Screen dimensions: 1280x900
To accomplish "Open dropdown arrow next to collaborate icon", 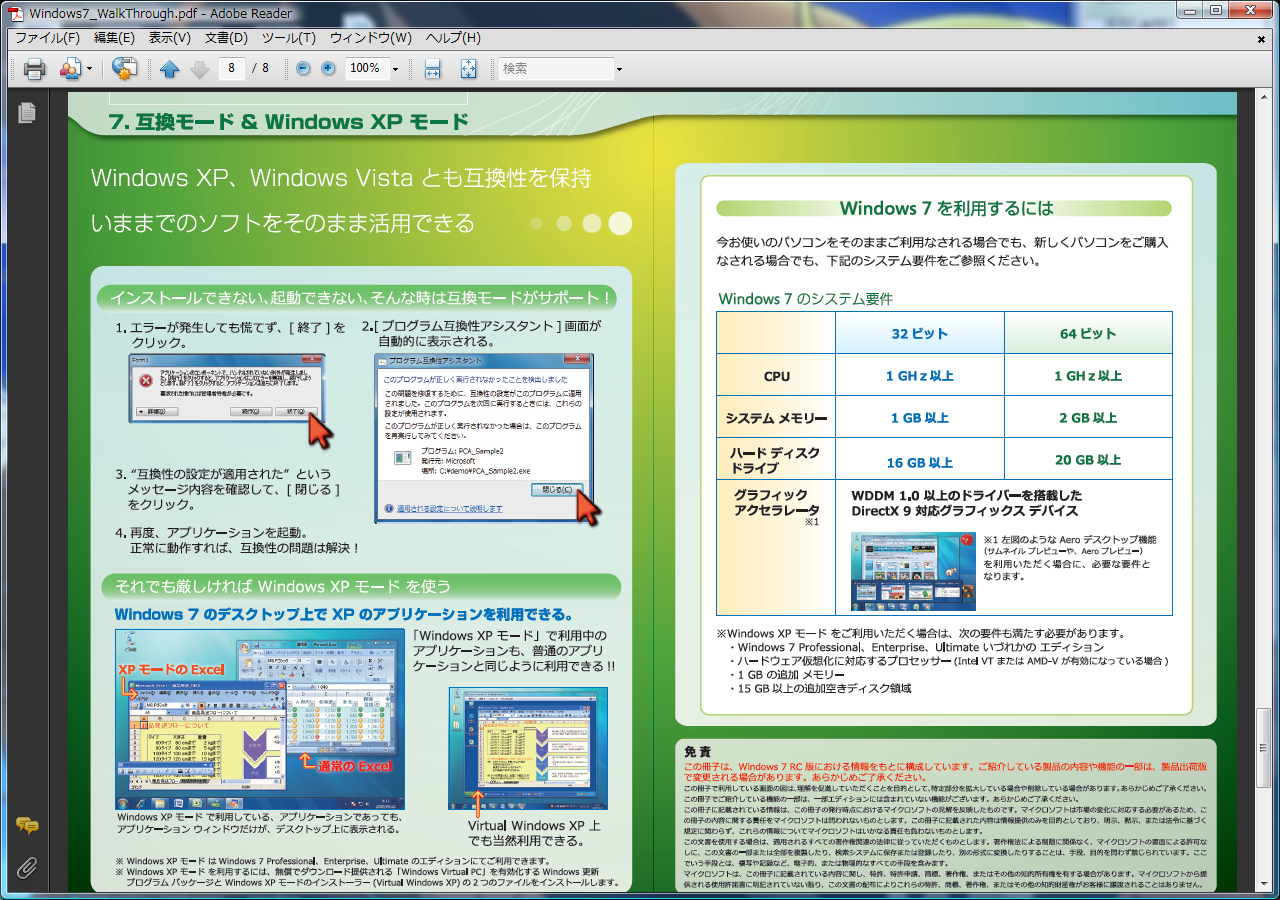I will point(90,69).
